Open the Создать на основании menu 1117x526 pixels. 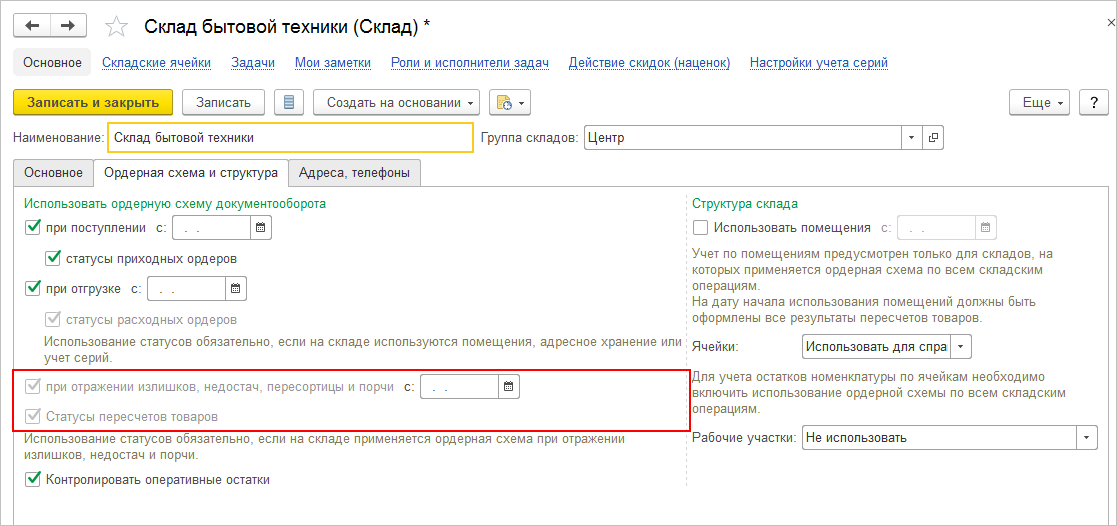[397, 102]
